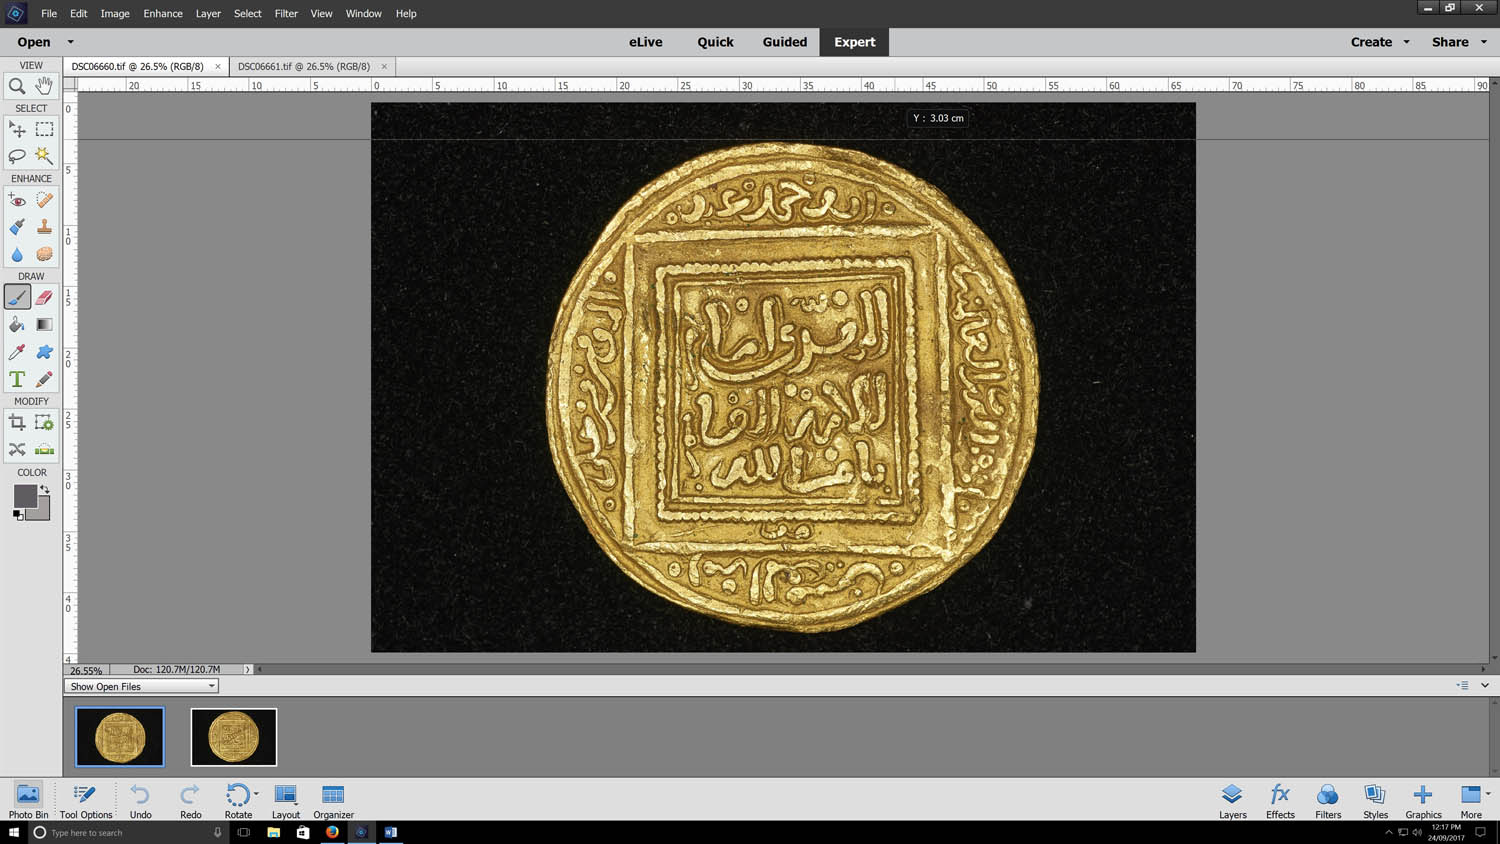
Task: Reset to default black and white colors
Action: point(18,515)
